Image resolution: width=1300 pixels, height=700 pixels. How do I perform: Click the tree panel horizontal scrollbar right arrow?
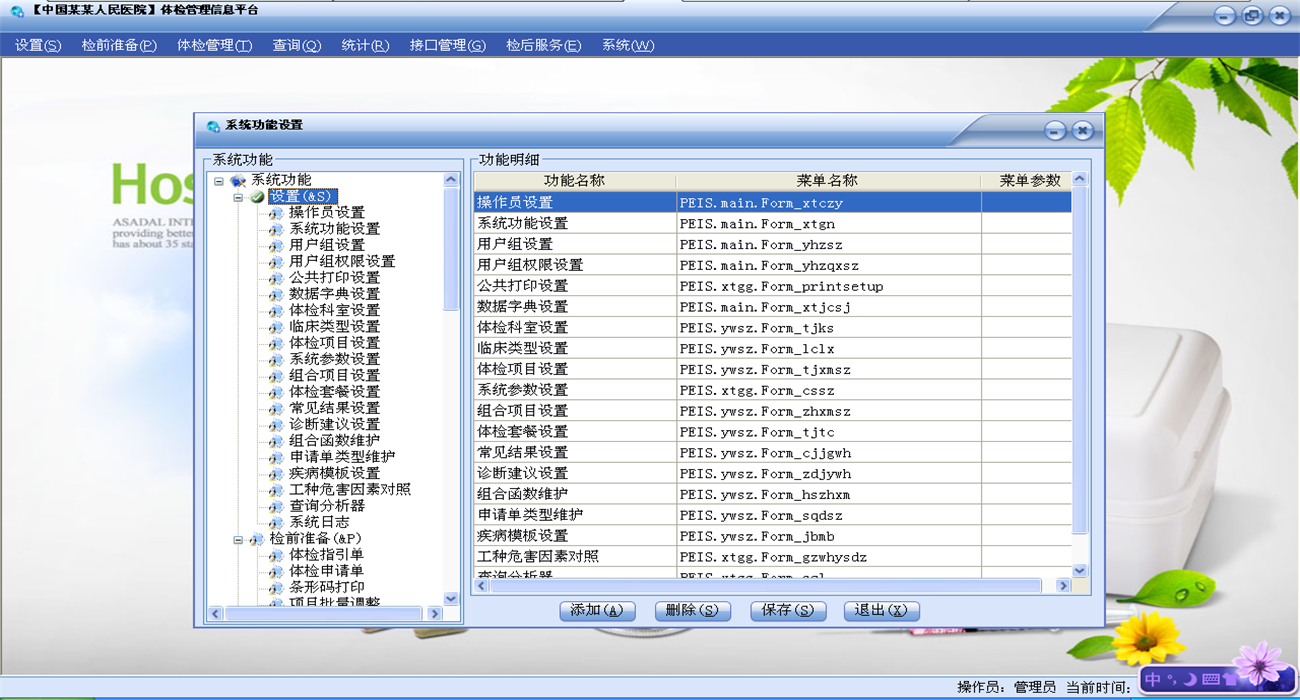[x=434, y=614]
